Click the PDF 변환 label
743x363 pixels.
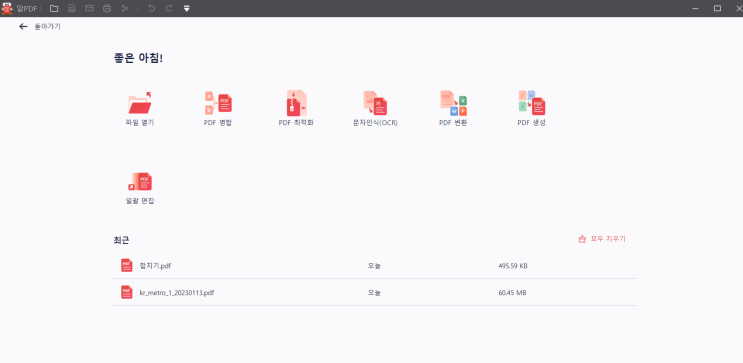tap(453, 123)
